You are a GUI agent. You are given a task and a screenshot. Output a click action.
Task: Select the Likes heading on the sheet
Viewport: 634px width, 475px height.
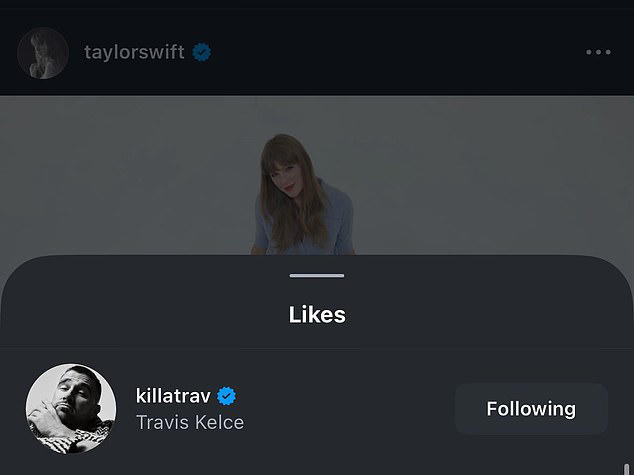pyautogui.click(x=317, y=314)
